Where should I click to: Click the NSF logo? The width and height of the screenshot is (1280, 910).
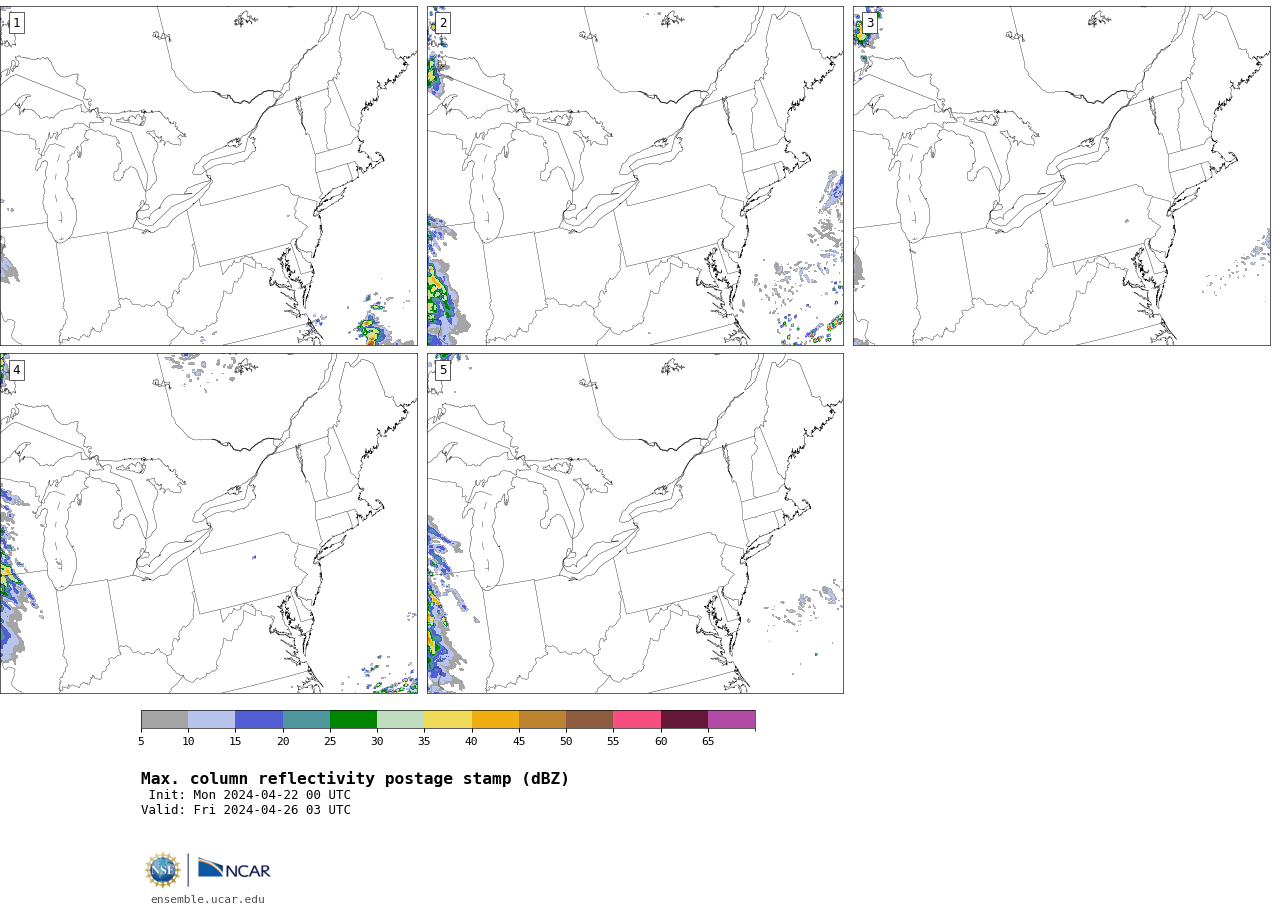click(x=163, y=870)
